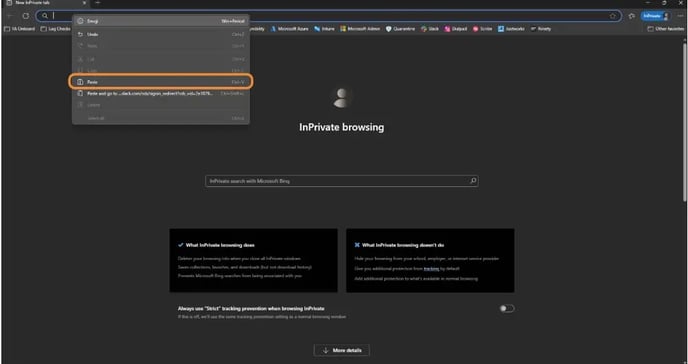Click the search icon in Bing search box
The width and height of the screenshot is (688, 364).
tap(473, 181)
